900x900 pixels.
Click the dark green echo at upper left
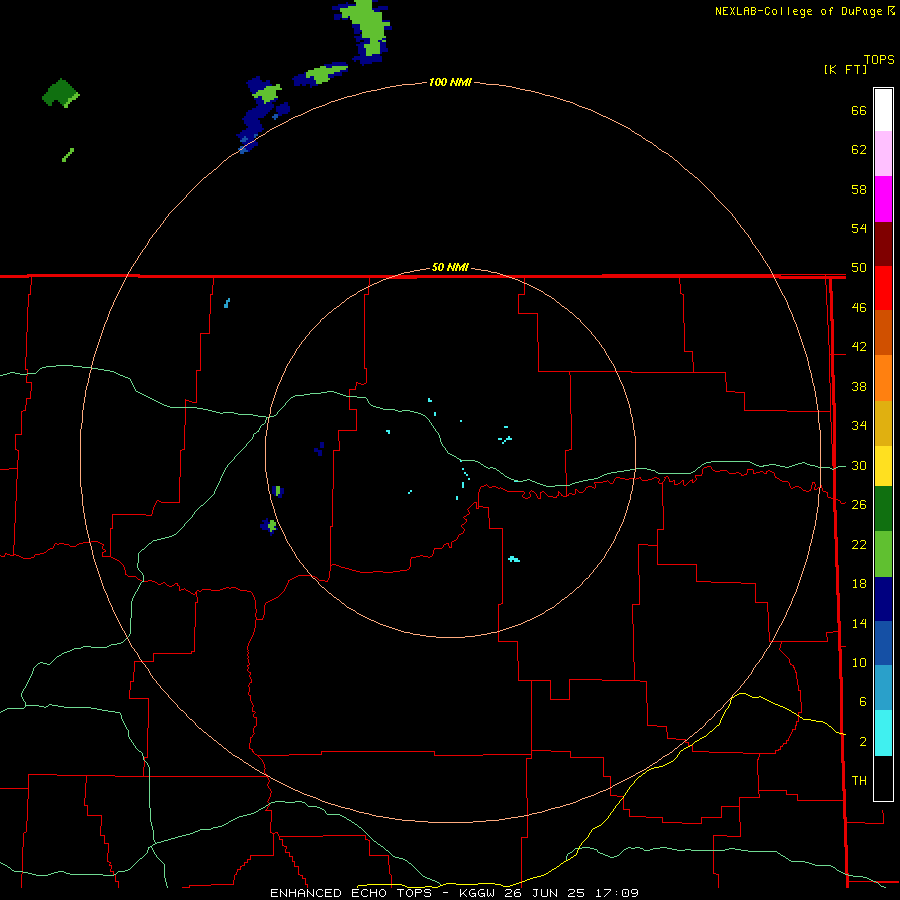tap(60, 92)
